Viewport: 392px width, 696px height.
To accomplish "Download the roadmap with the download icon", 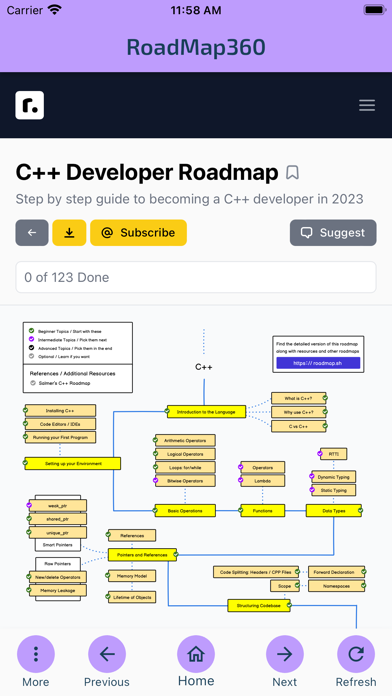I will click(69, 233).
